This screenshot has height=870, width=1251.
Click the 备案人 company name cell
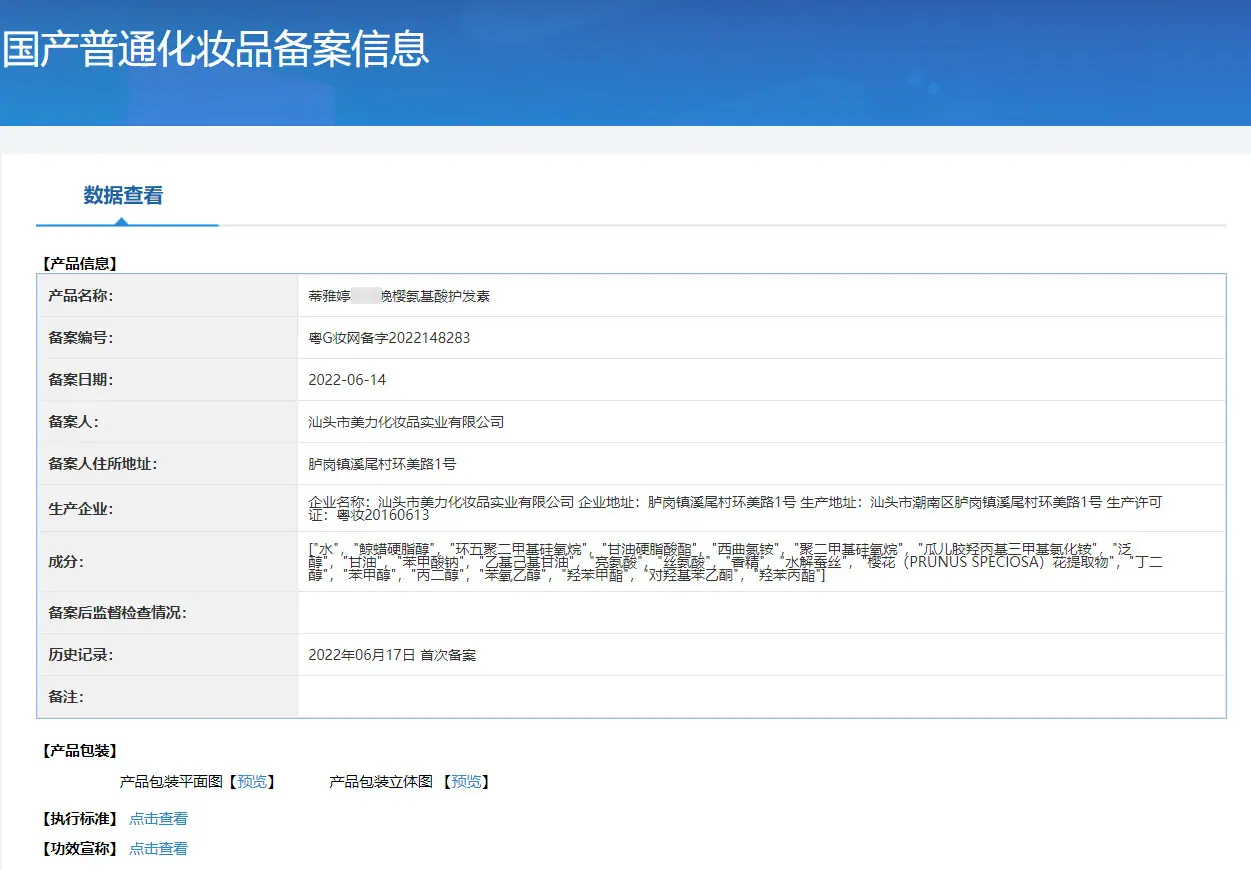[761, 422]
